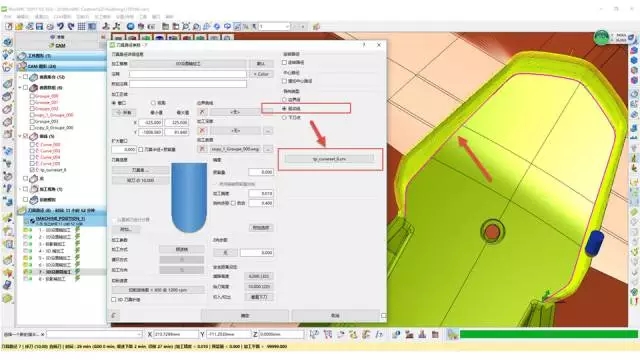
Task: Collapse the curves group in the CAM tree
Action: pyautogui.click(x=20, y=136)
